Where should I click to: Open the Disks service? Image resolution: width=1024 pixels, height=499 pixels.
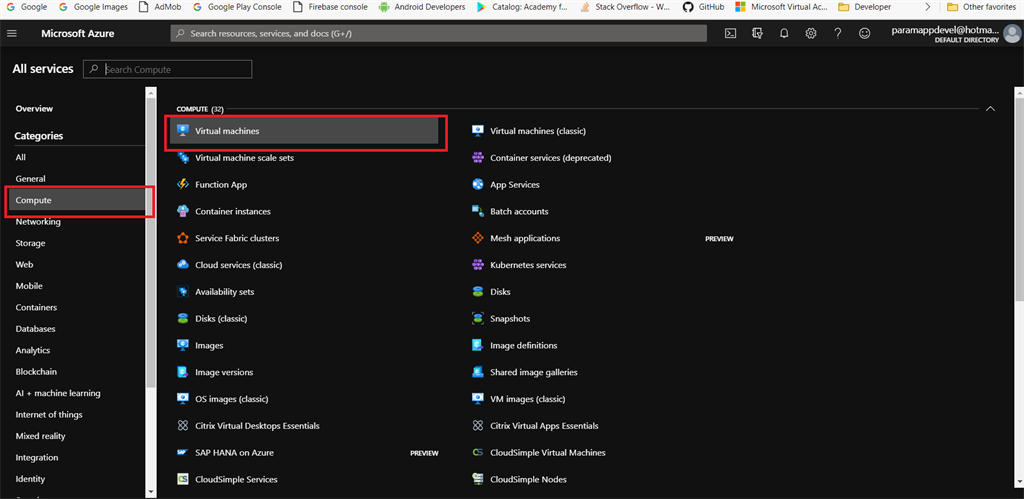[x=500, y=292]
